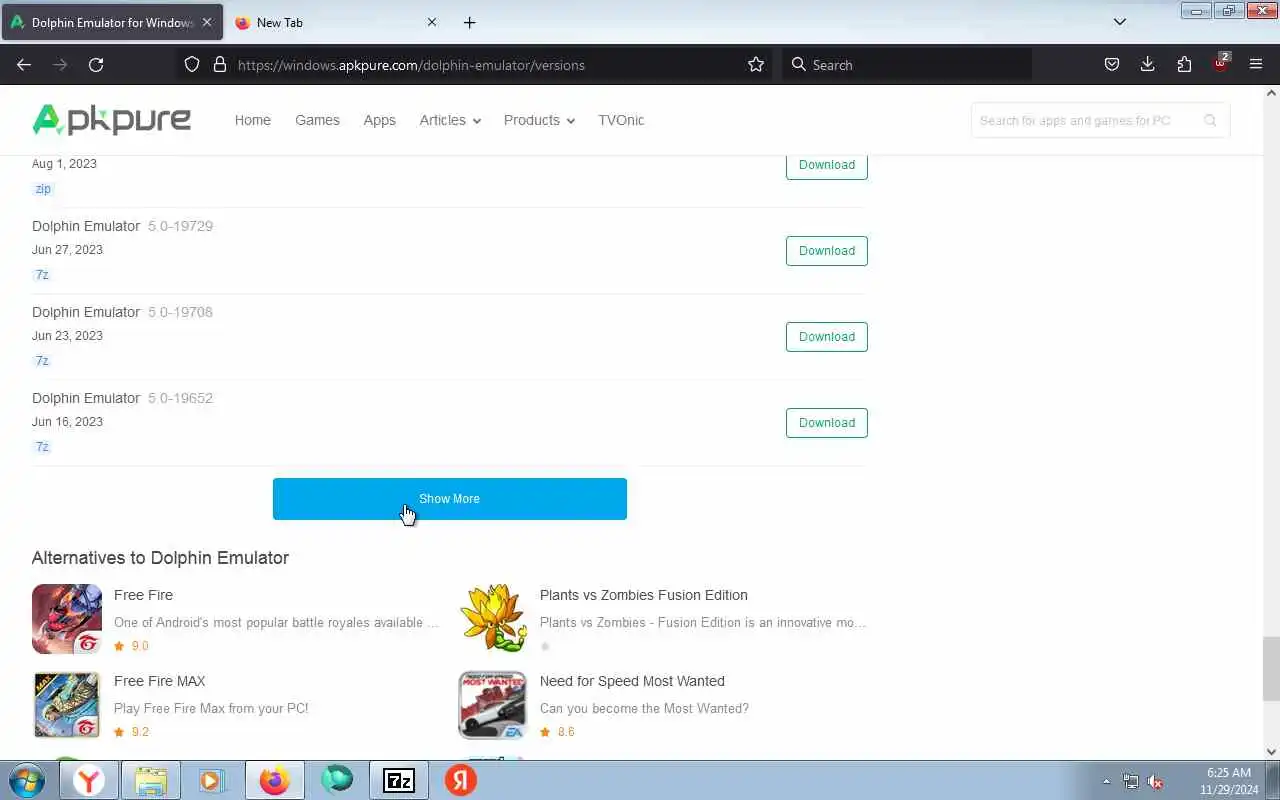Open the Free Fire game icon
This screenshot has width=1280, height=800.
click(67, 619)
